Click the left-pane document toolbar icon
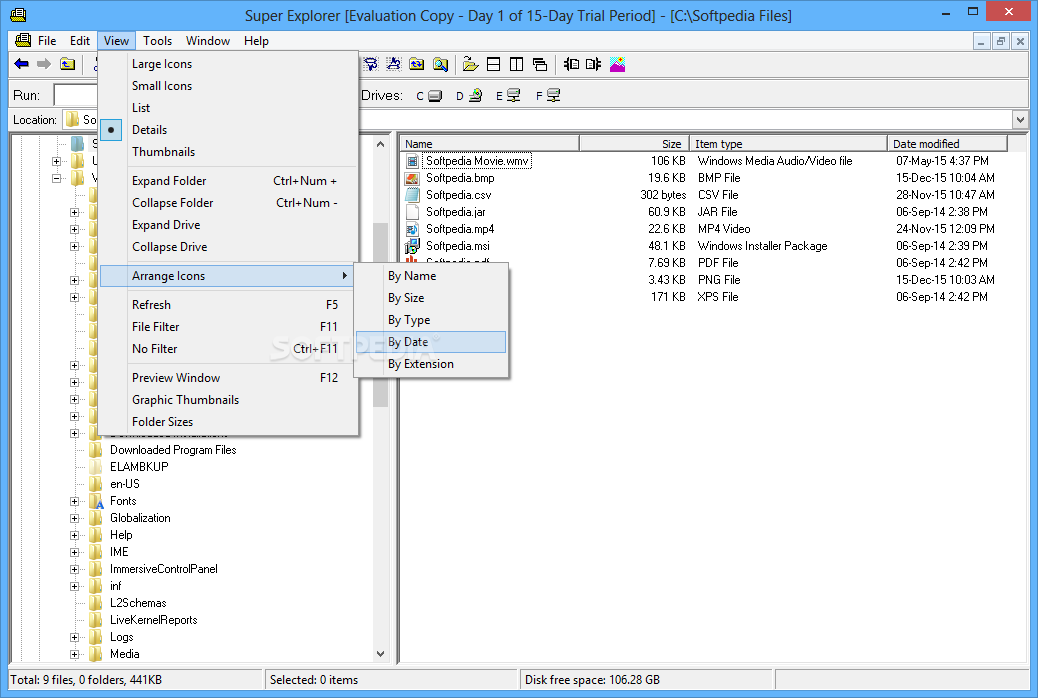The width and height of the screenshot is (1038, 698). pos(571,64)
